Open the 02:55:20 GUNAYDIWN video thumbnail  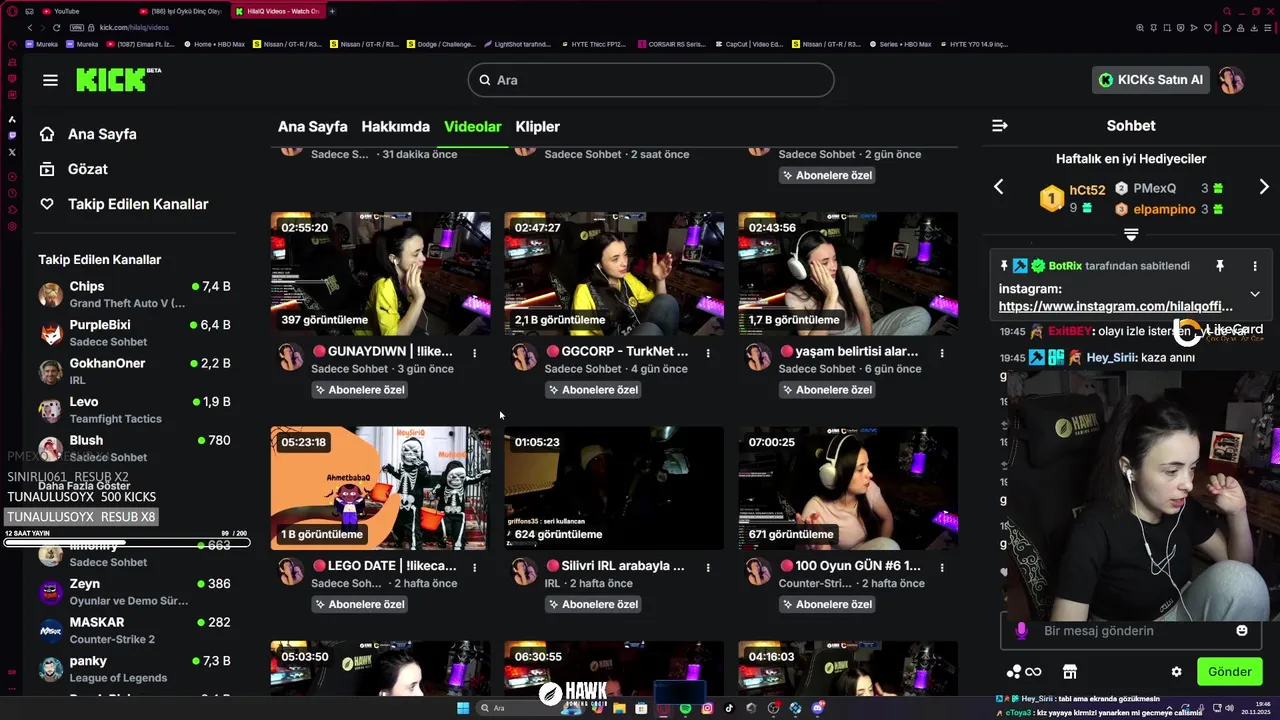[381, 273]
